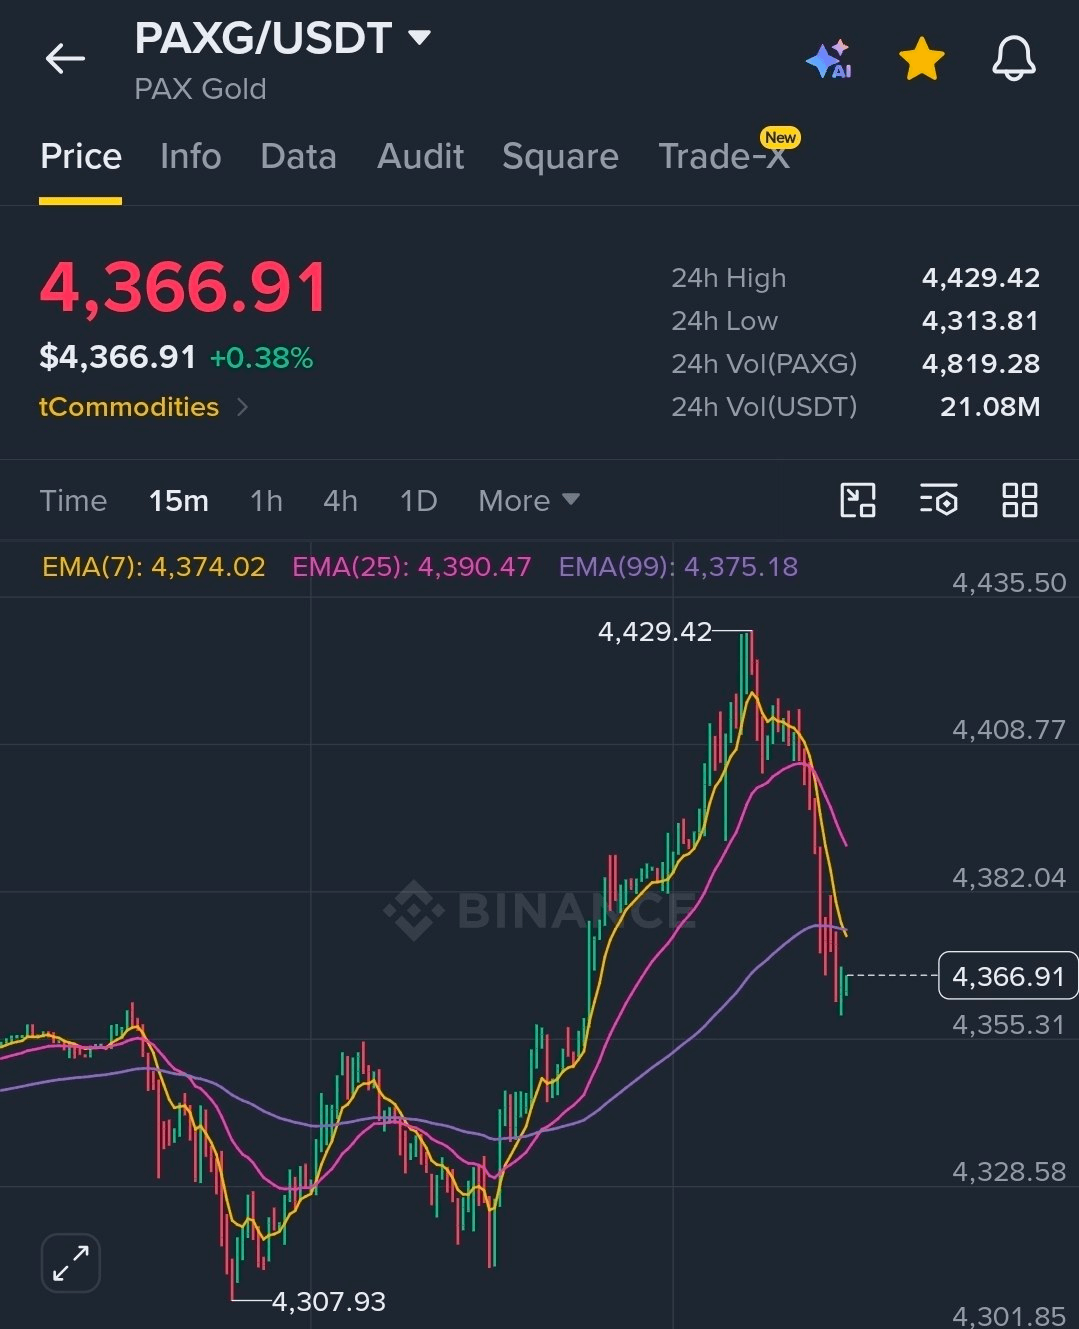Open the chart drawing tools icon
Image resolution: width=1079 pixels, height=1329 pixels.
(x=858, y=500)
